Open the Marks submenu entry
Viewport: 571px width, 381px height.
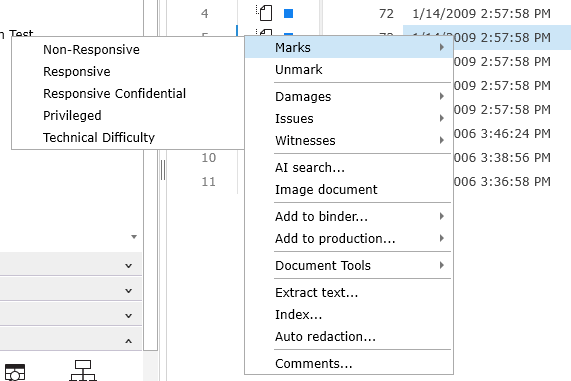pos(349,47)
